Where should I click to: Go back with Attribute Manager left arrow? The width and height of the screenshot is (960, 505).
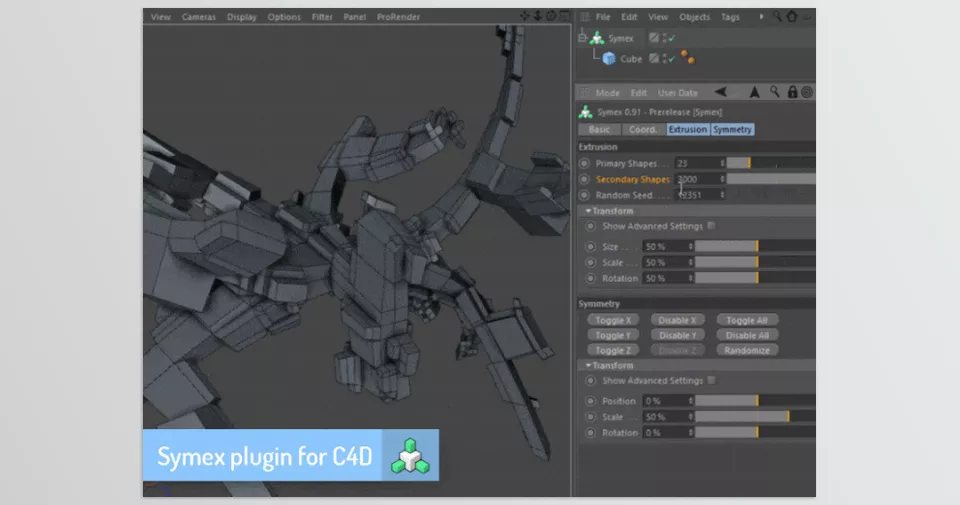tap(721, 92)
